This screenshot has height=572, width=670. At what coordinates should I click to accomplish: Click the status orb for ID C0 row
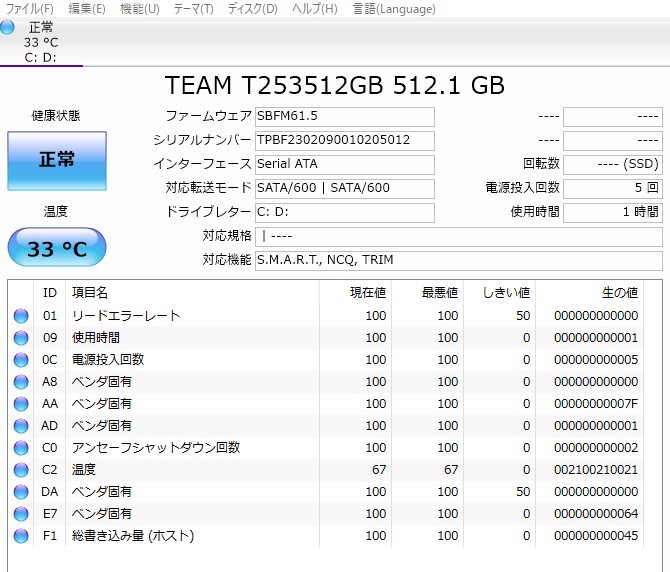click(x=21, y=448)
